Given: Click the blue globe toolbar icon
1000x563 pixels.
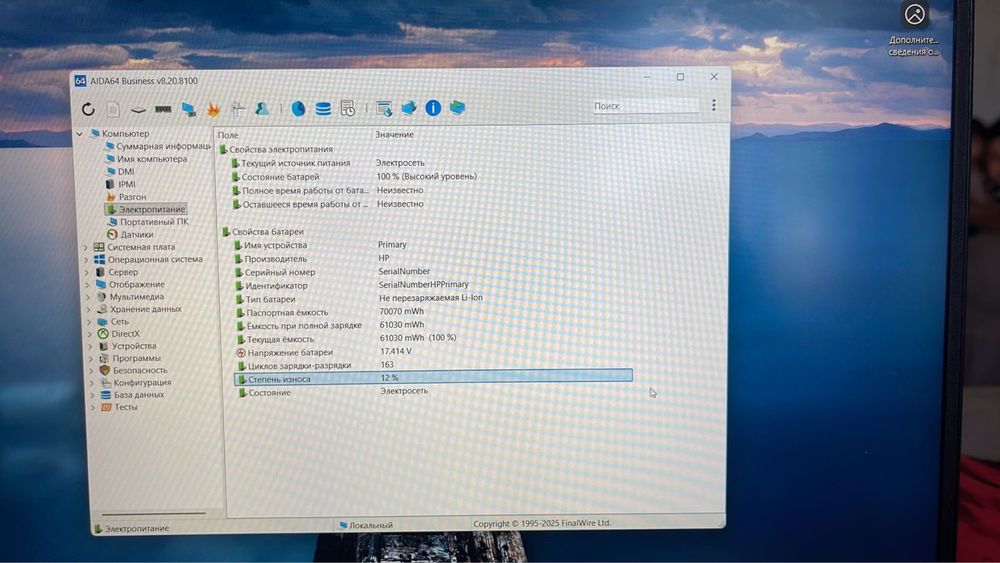Looking at the screenshot, I should [x=298, y=108].
